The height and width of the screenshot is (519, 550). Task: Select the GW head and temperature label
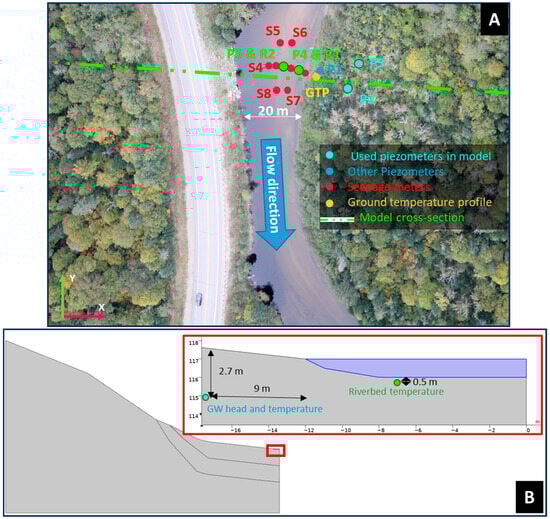265,409
